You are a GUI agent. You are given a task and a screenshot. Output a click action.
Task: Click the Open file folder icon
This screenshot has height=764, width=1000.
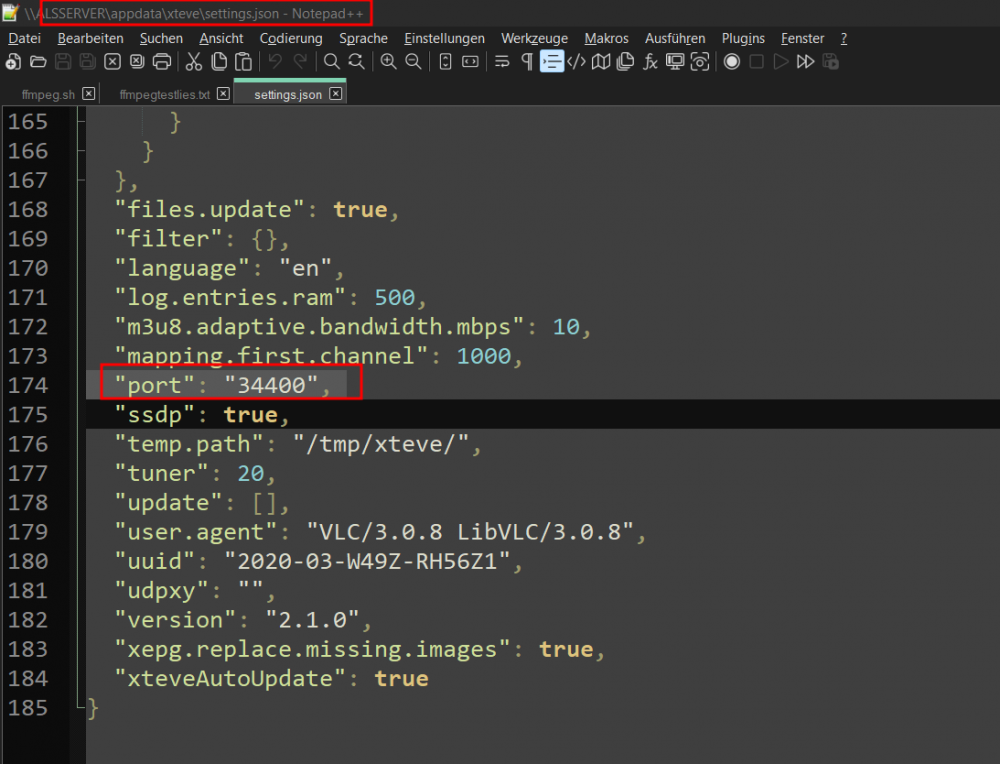[x=38, y=62]
